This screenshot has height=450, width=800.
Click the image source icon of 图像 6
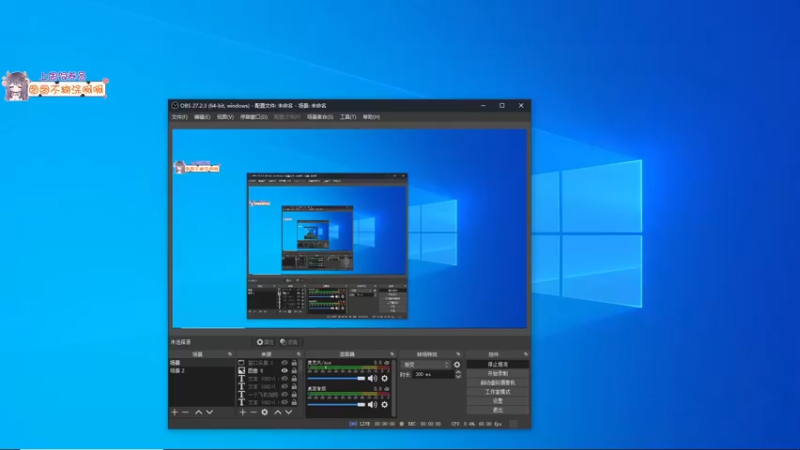241,370
